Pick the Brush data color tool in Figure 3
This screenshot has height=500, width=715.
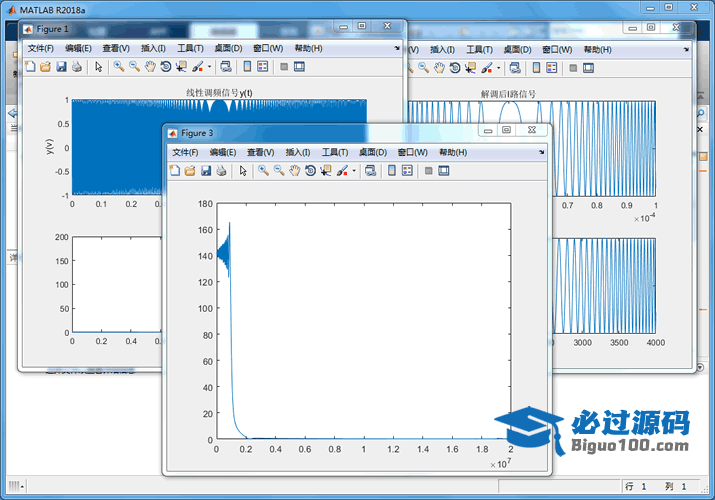pos(342,171)
